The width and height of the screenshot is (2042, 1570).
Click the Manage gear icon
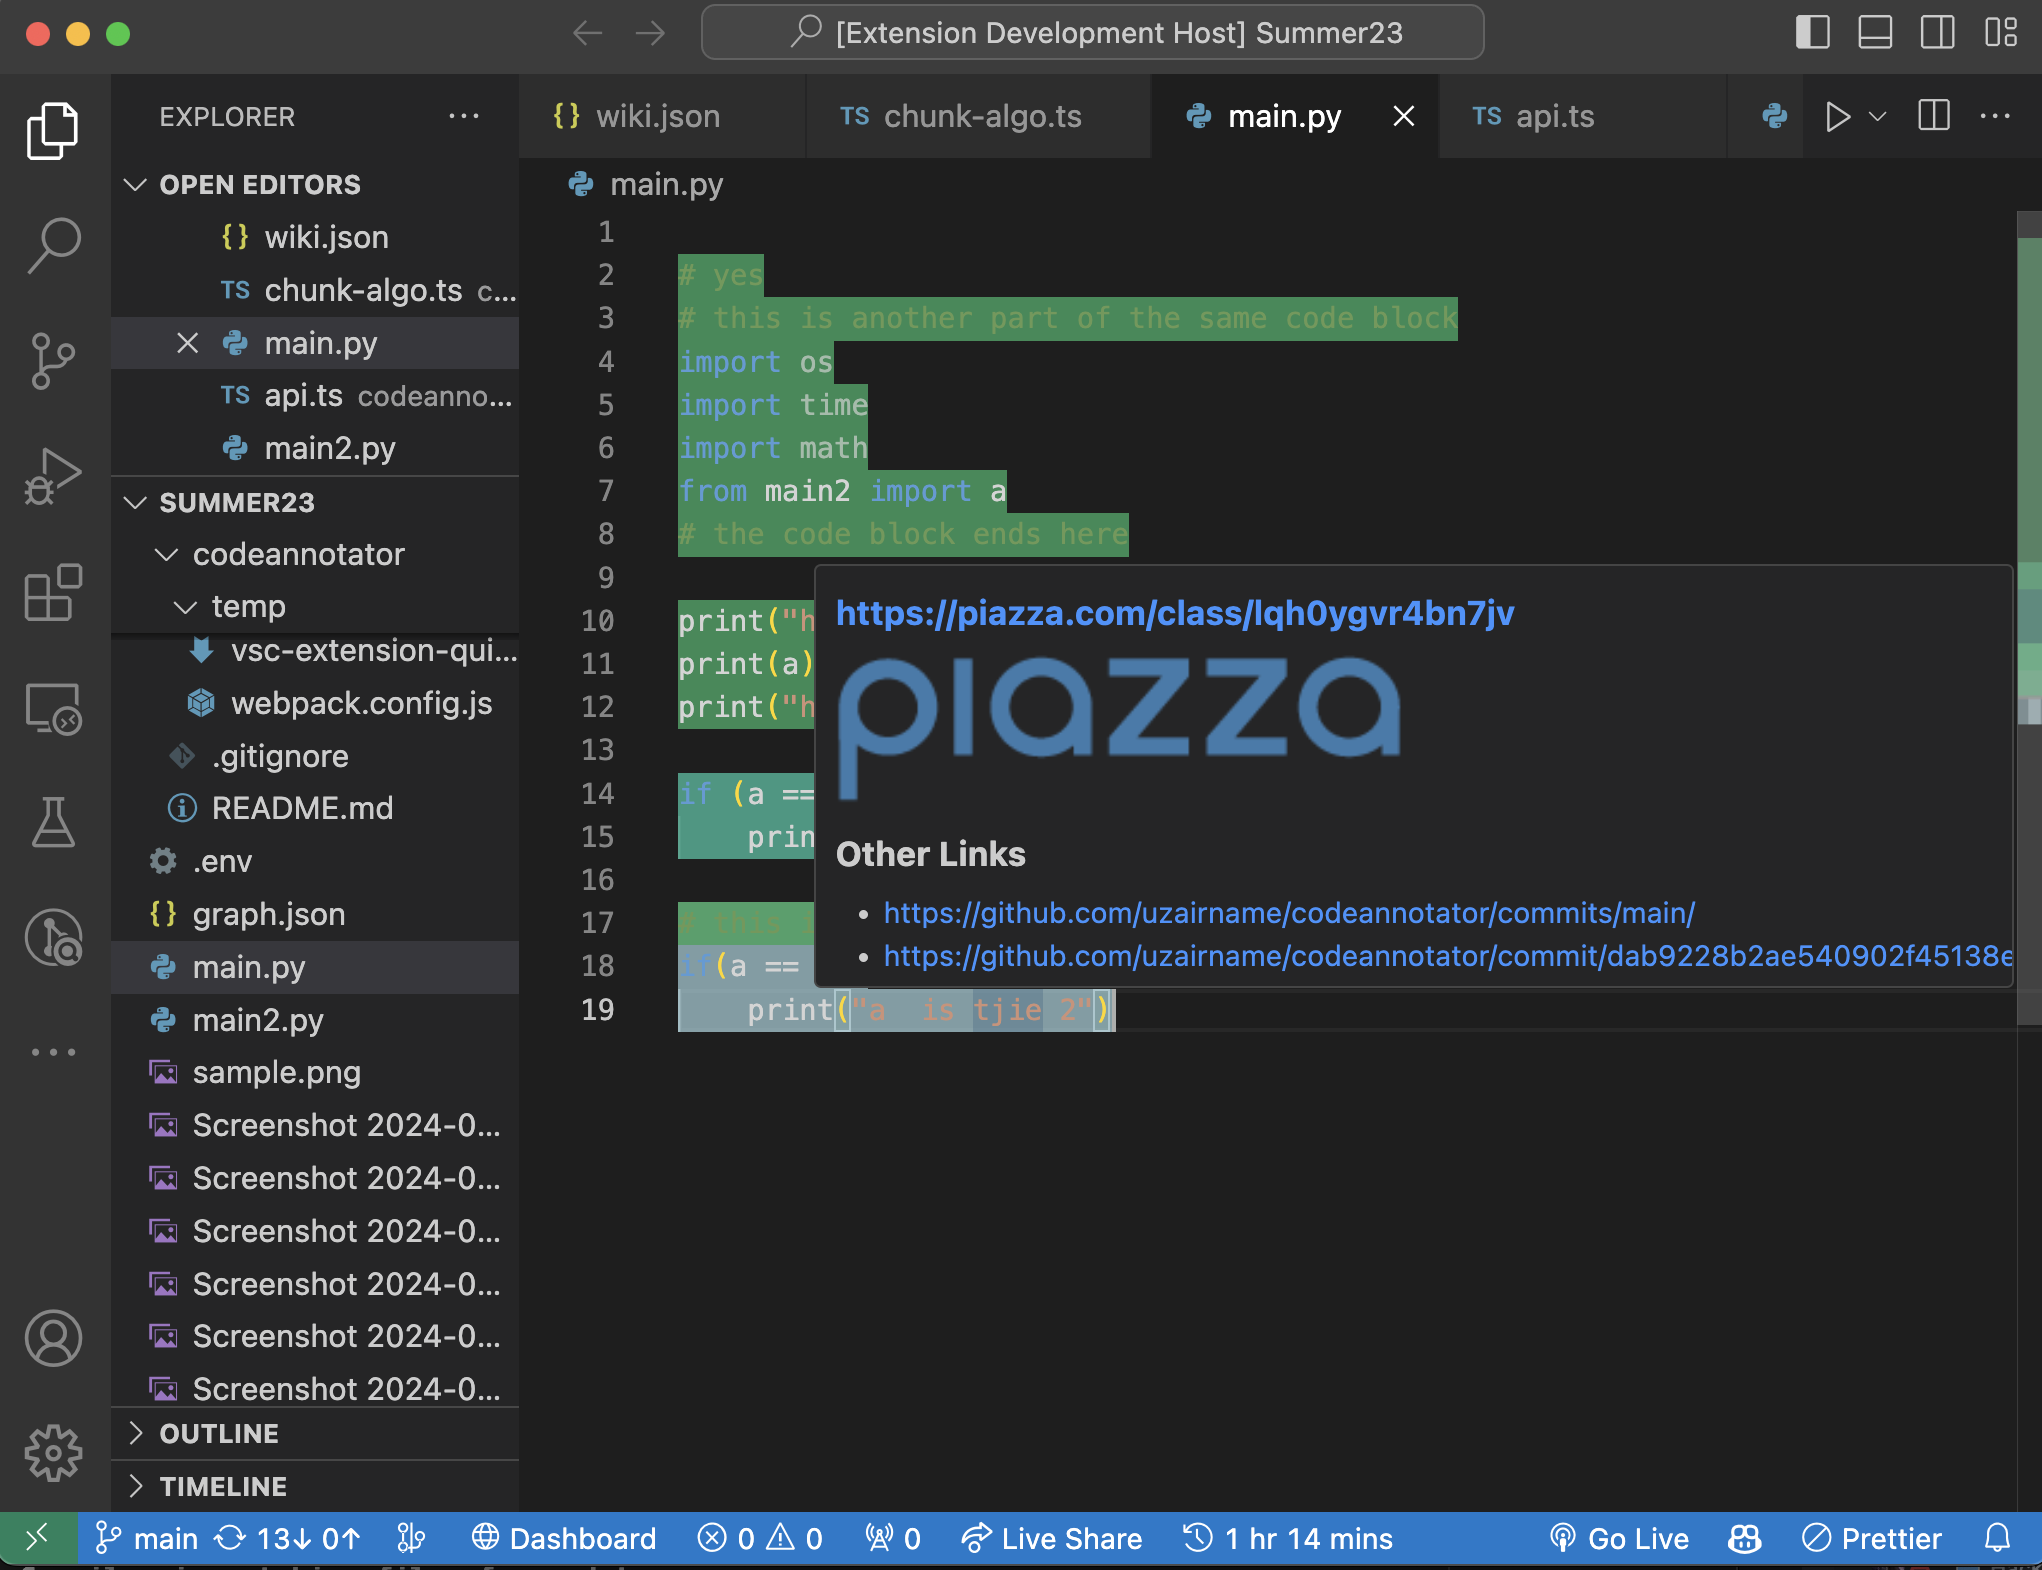53,1453
